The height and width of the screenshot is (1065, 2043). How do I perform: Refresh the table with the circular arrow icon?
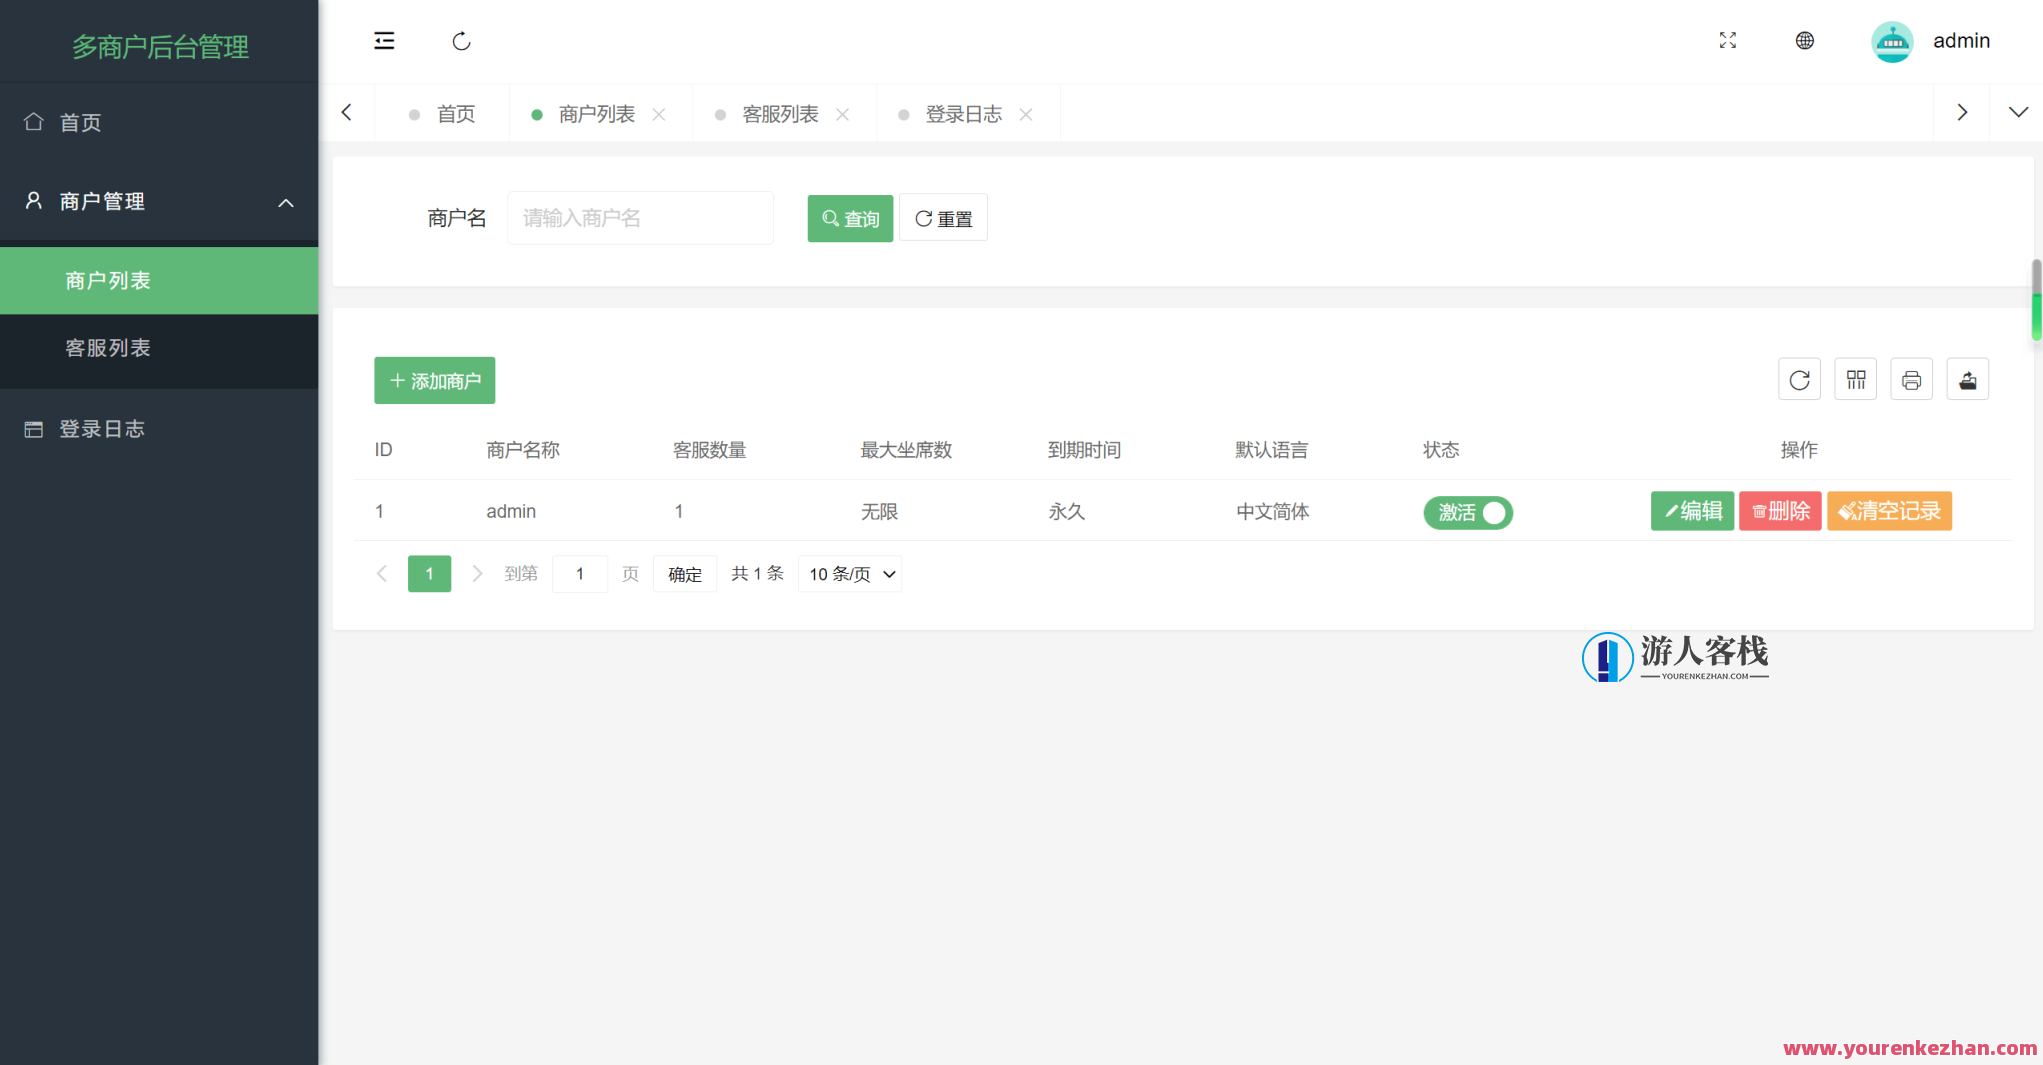pyautogui.click(x=1800, y=380)
